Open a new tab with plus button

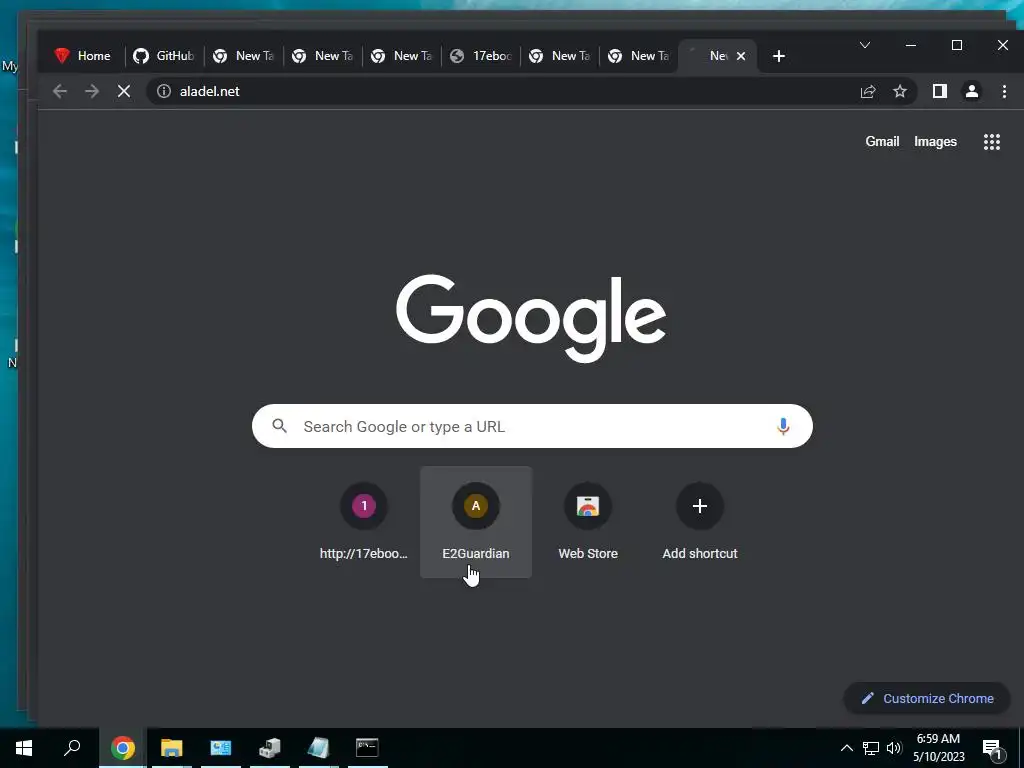778,56
